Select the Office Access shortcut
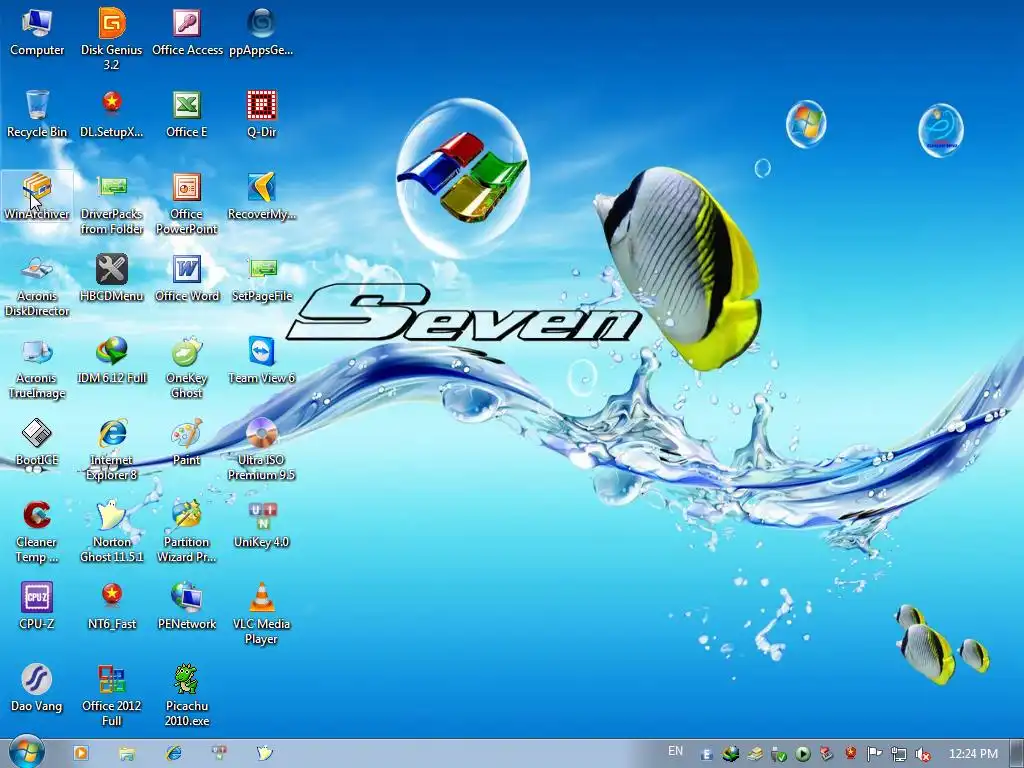 click(187, 31)
